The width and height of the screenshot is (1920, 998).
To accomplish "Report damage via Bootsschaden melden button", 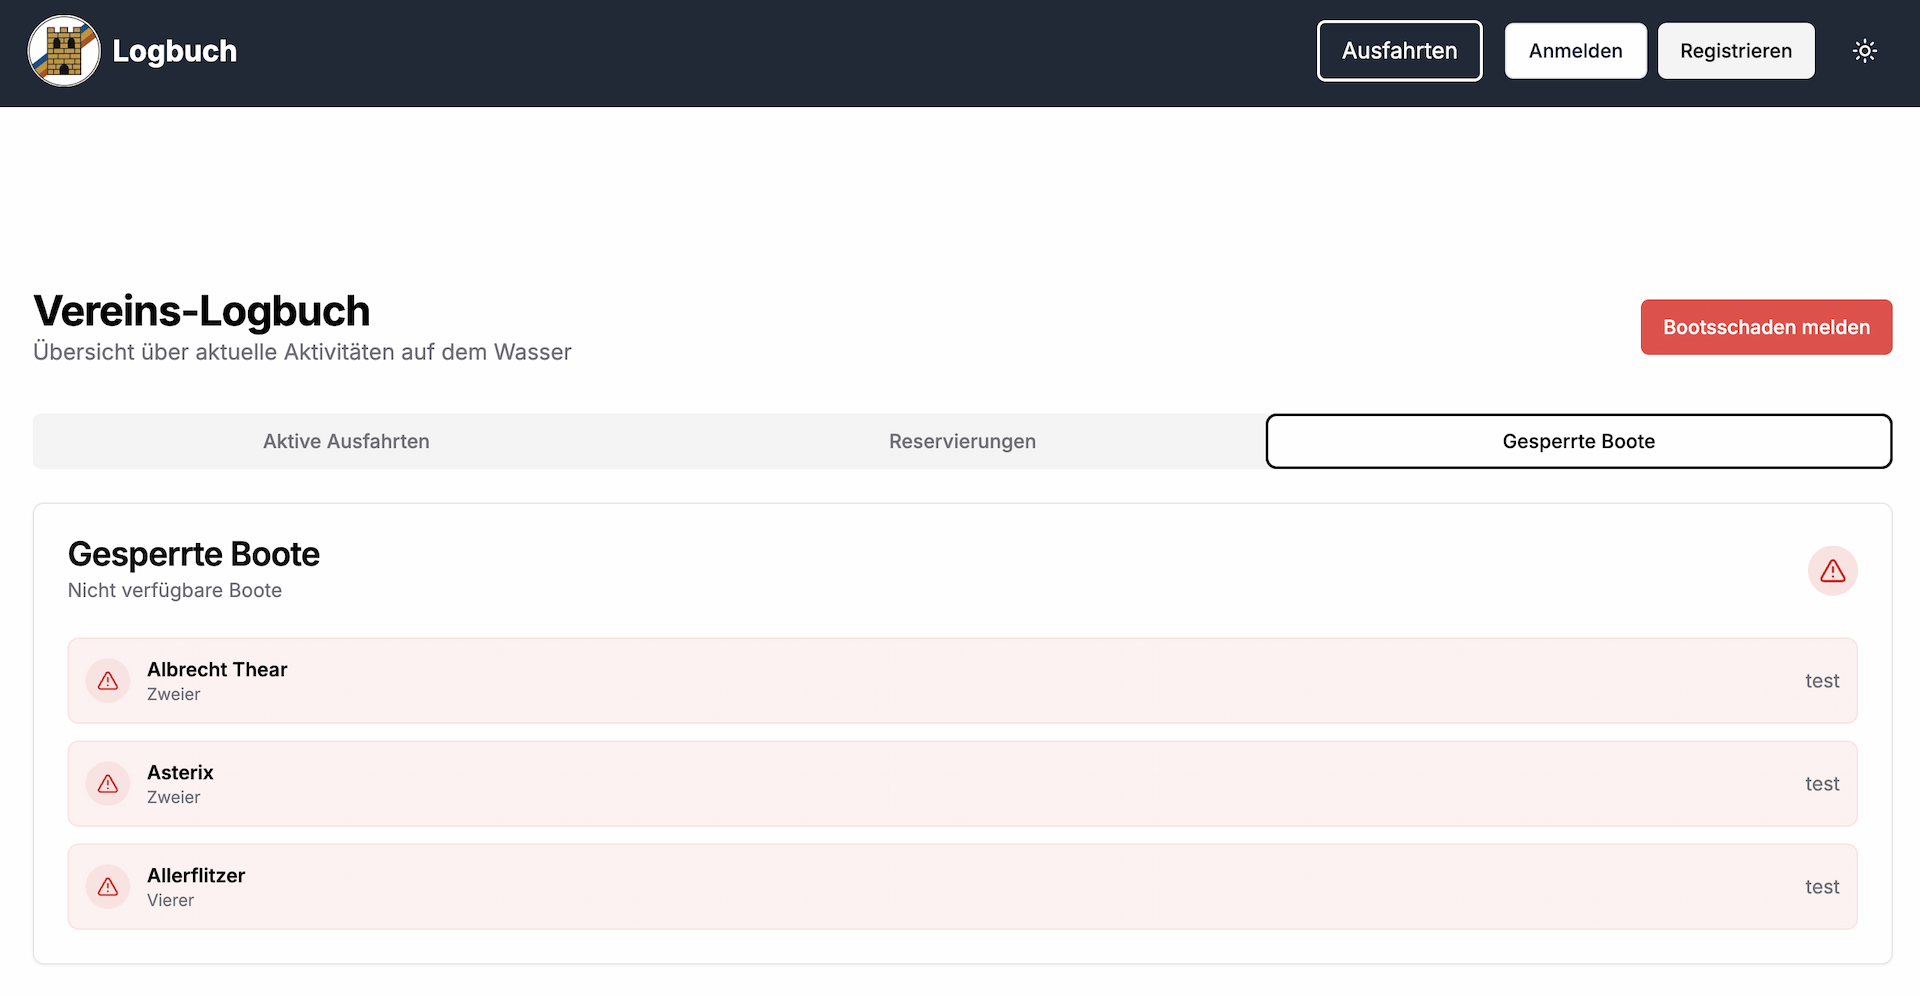I will (1766, 327).
